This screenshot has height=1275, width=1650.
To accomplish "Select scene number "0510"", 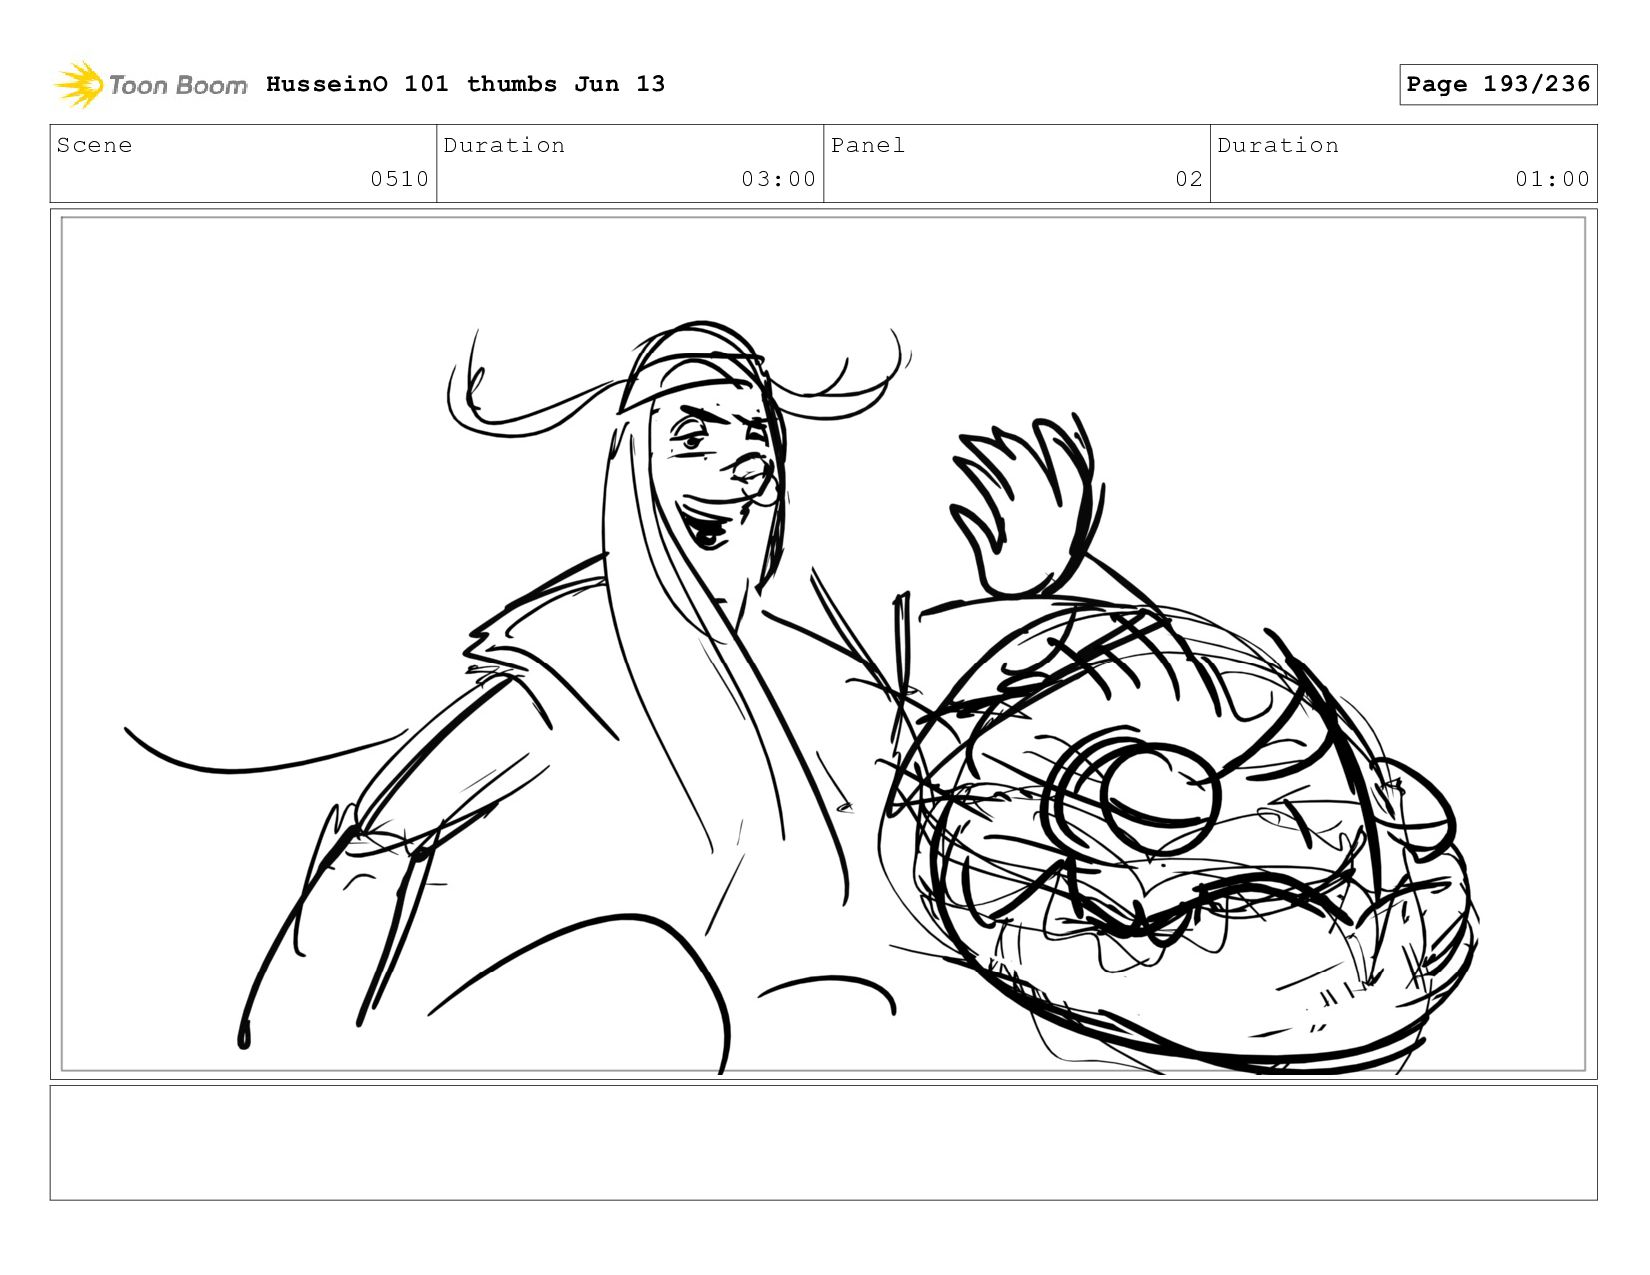I will click(399, 179).
